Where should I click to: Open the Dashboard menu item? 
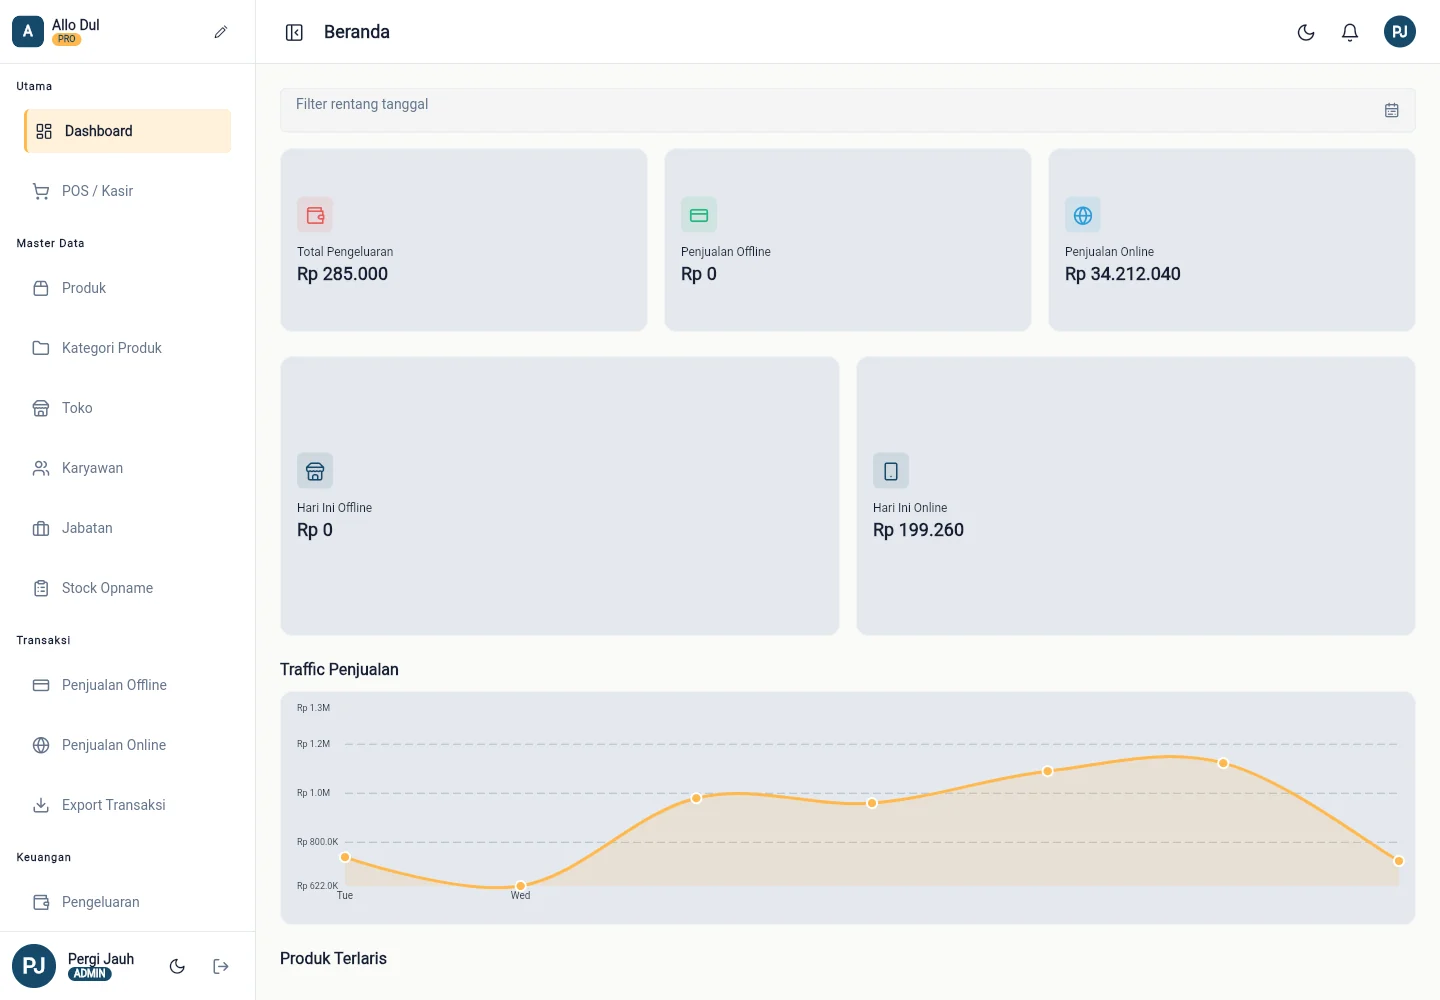[x=128, y=131]
